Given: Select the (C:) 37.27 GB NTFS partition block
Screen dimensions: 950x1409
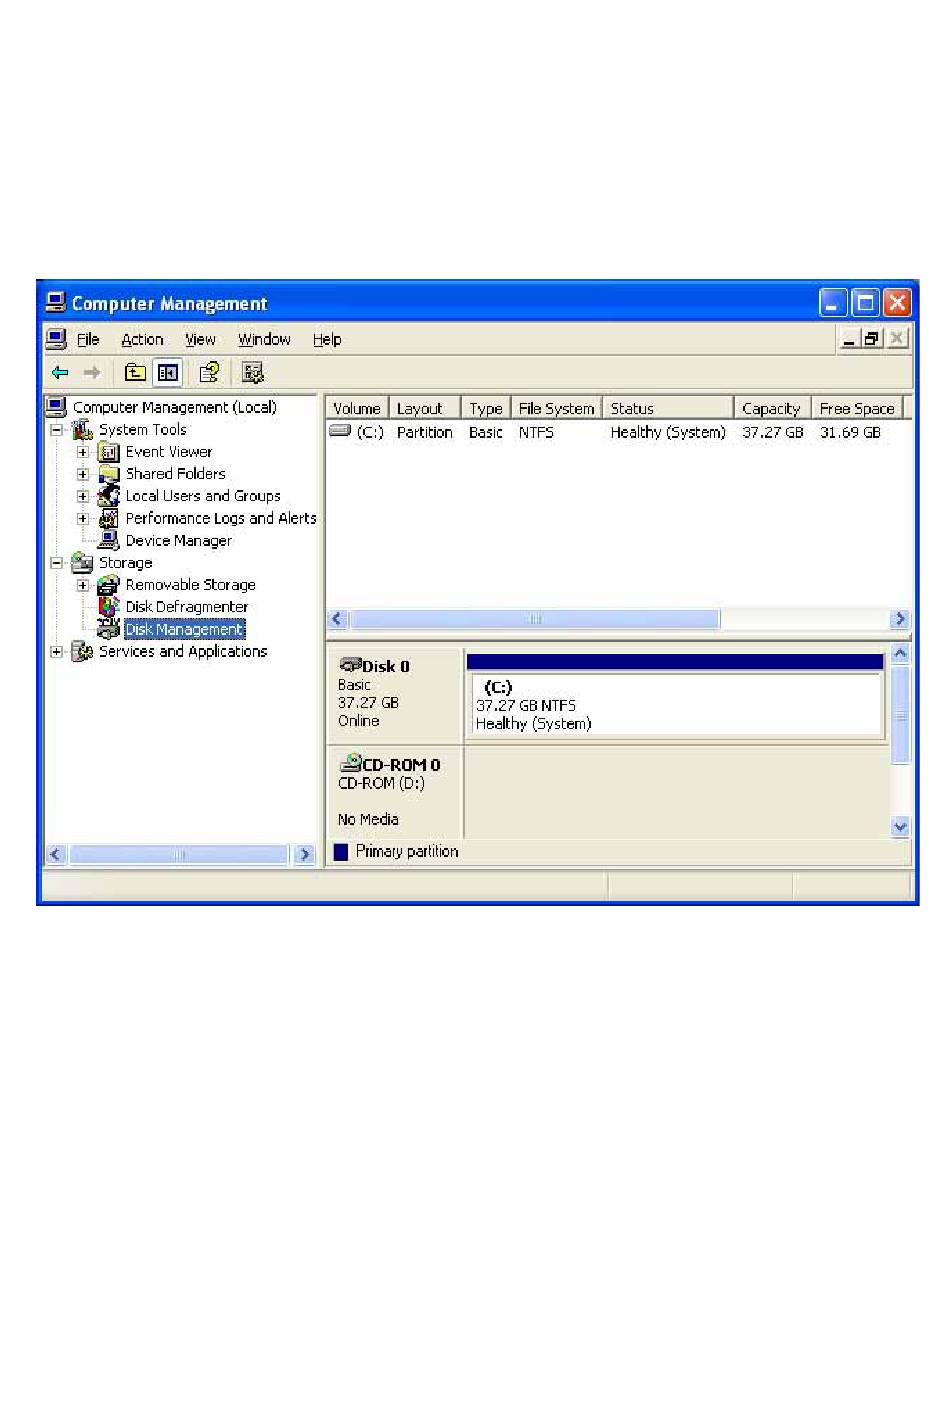Looking at the screenshot, I should point(676,705).
